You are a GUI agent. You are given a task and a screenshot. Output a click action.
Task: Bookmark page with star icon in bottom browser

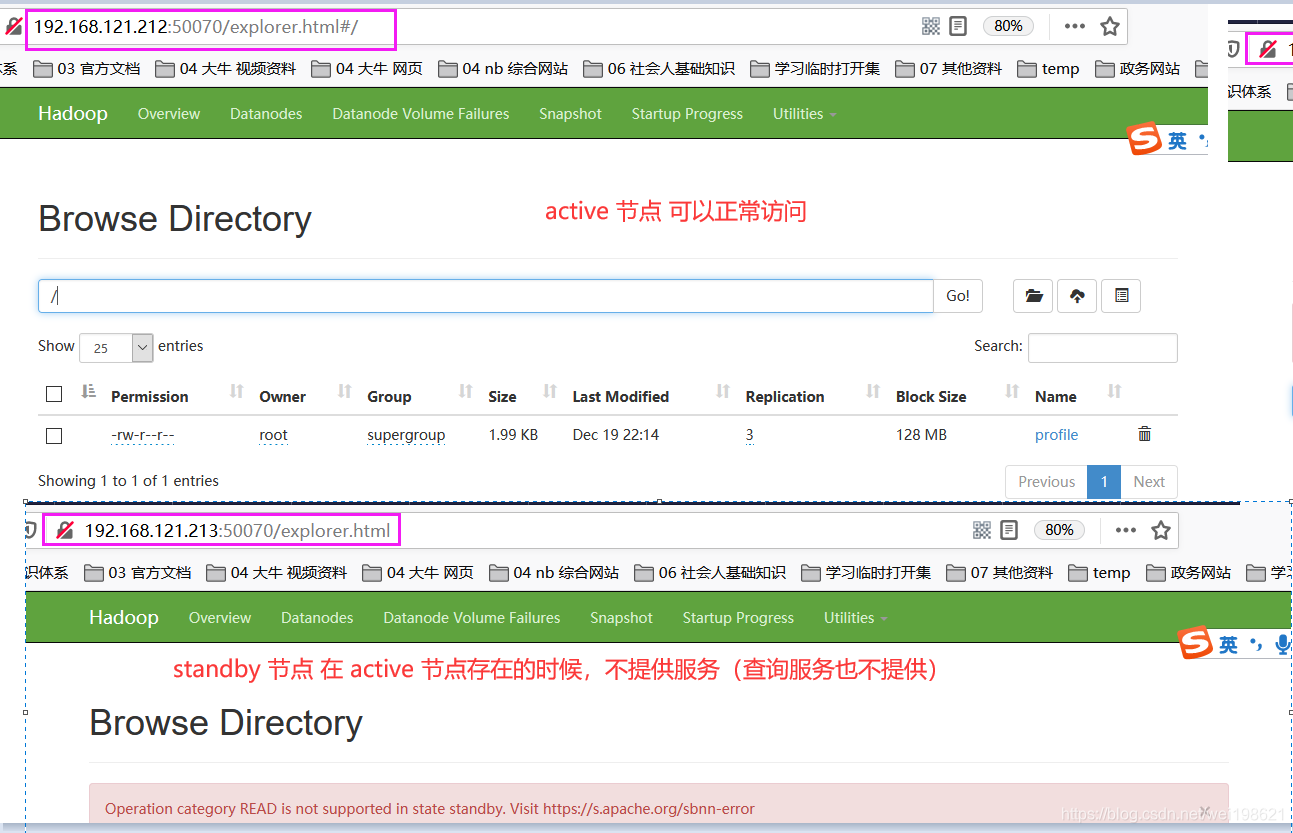pyautogui.click(x=1161, y=530)
